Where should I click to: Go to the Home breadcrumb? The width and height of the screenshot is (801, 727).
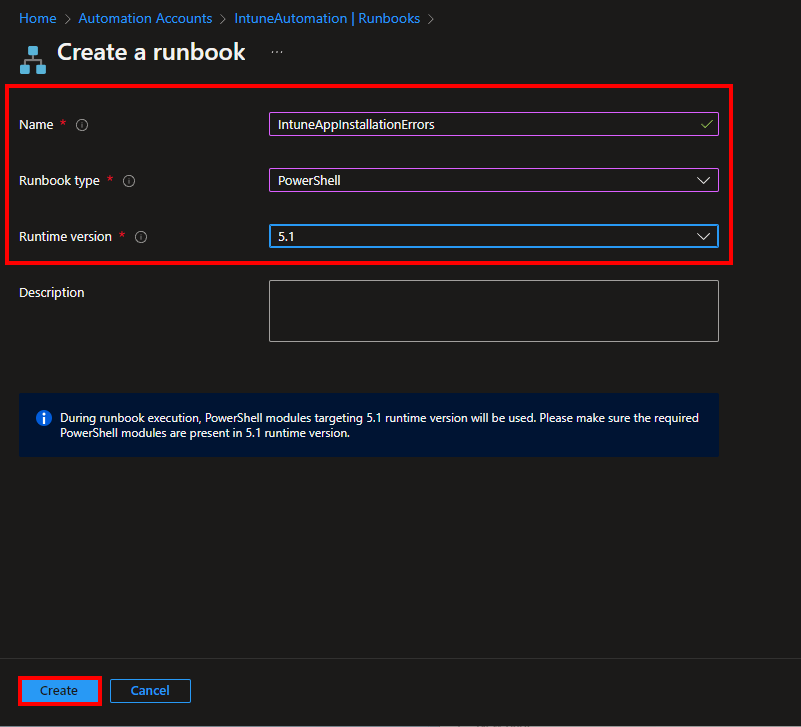point(38,18)
